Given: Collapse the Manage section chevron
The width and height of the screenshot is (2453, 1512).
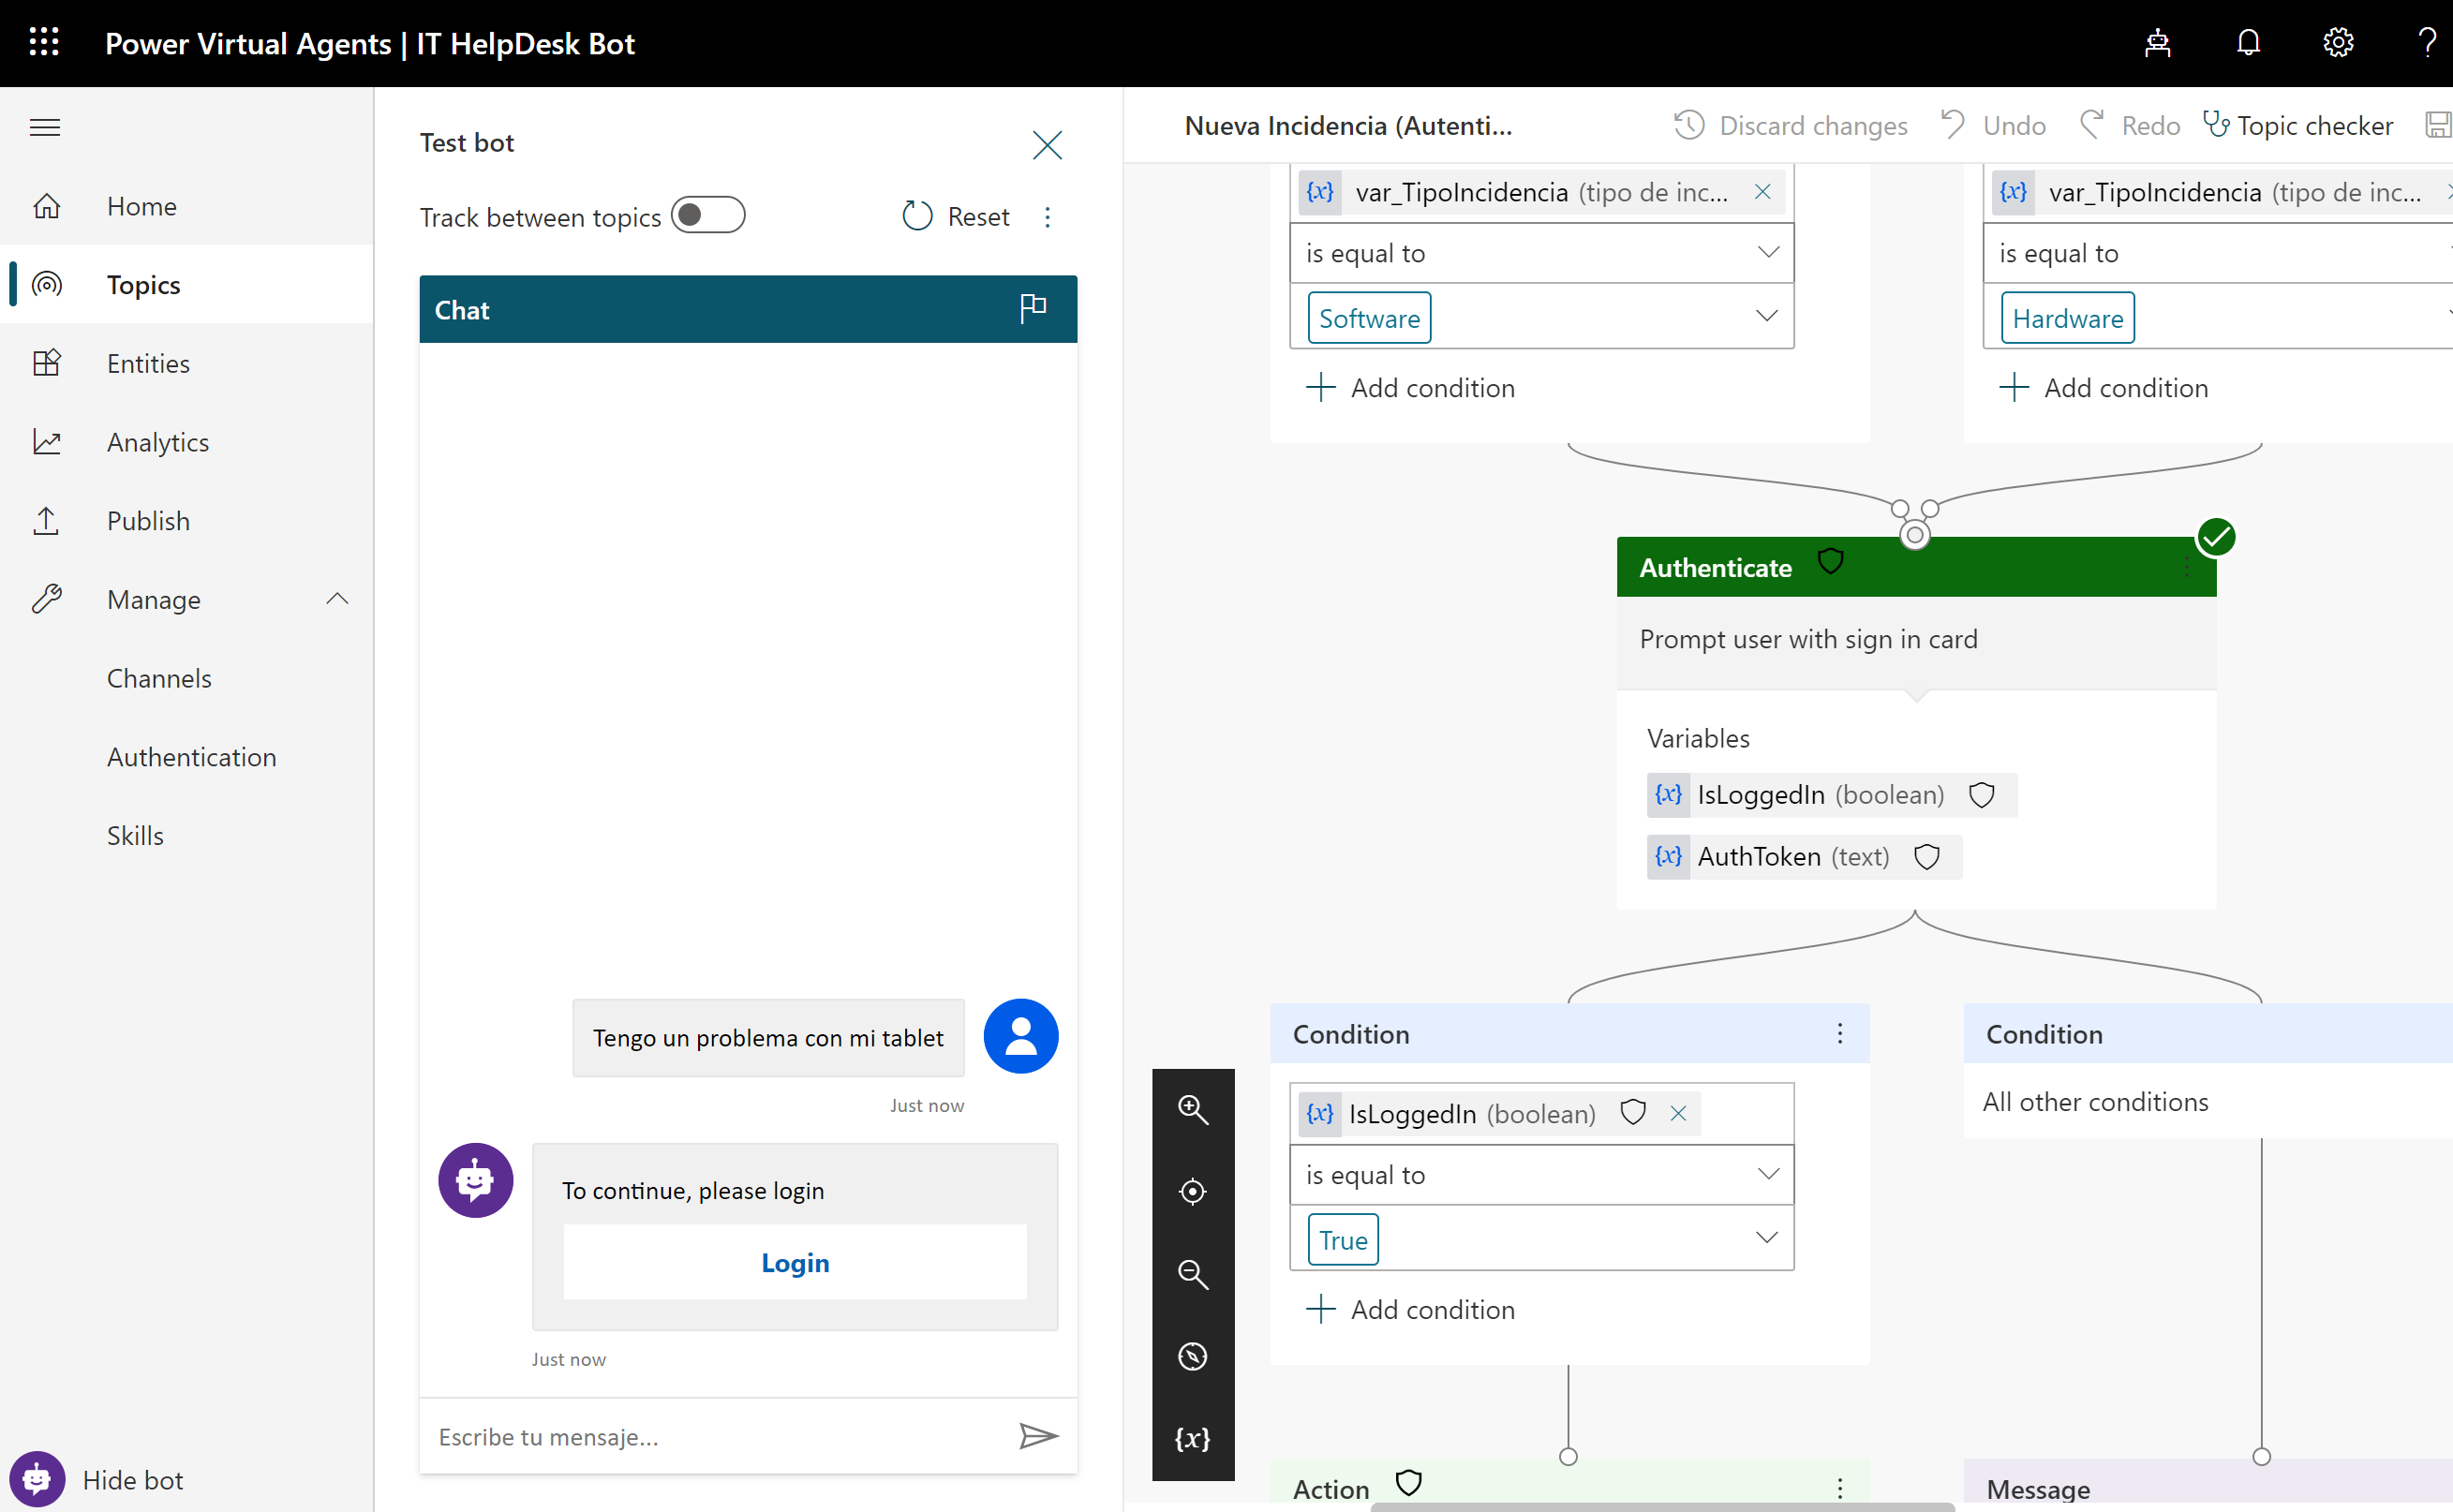Looking at the screenshot, I should click(337, 599).
